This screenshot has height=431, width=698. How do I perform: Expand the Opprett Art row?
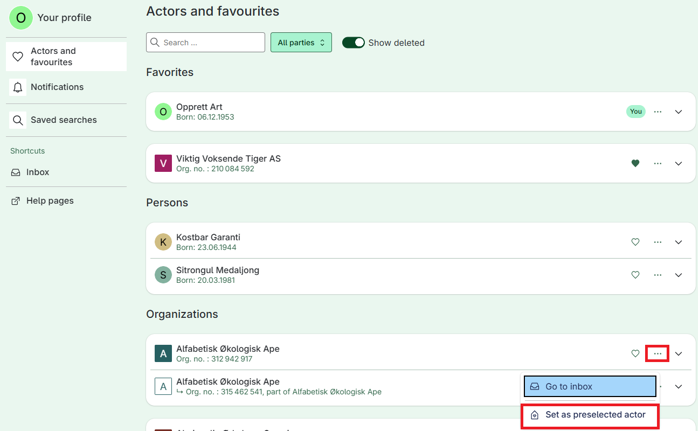(x=678, y=112)
